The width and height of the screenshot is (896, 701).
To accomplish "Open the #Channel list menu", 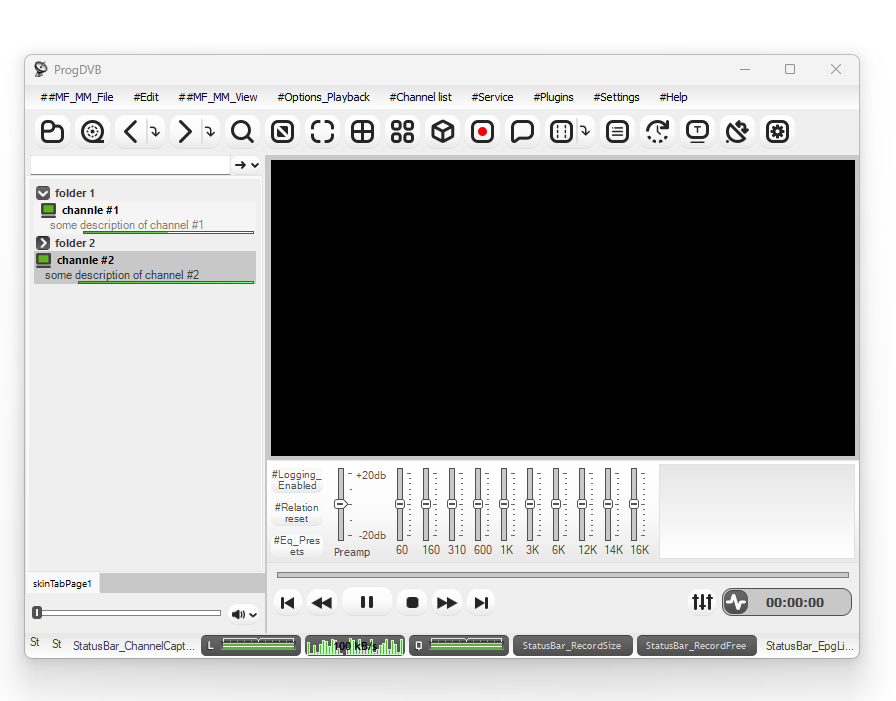I will coord(420,97).
